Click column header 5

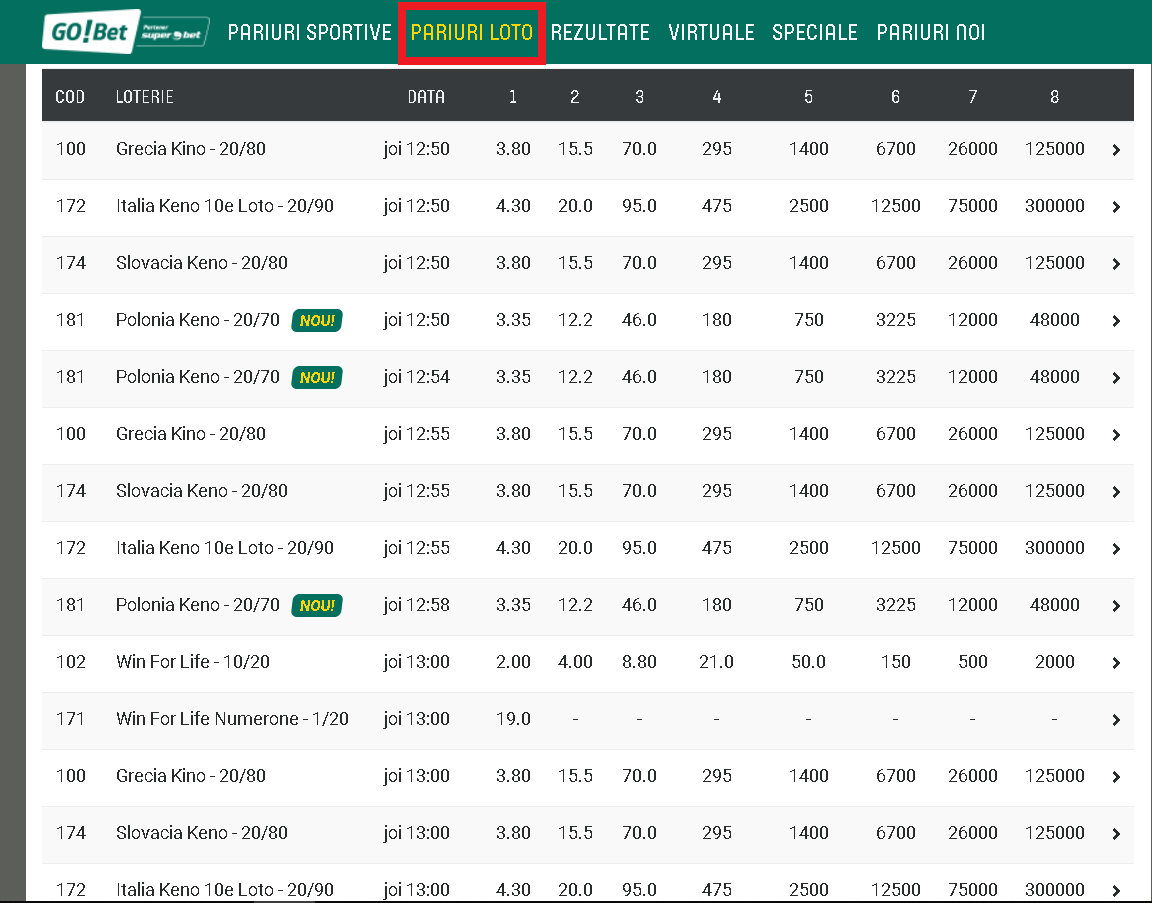coord(808,97)
